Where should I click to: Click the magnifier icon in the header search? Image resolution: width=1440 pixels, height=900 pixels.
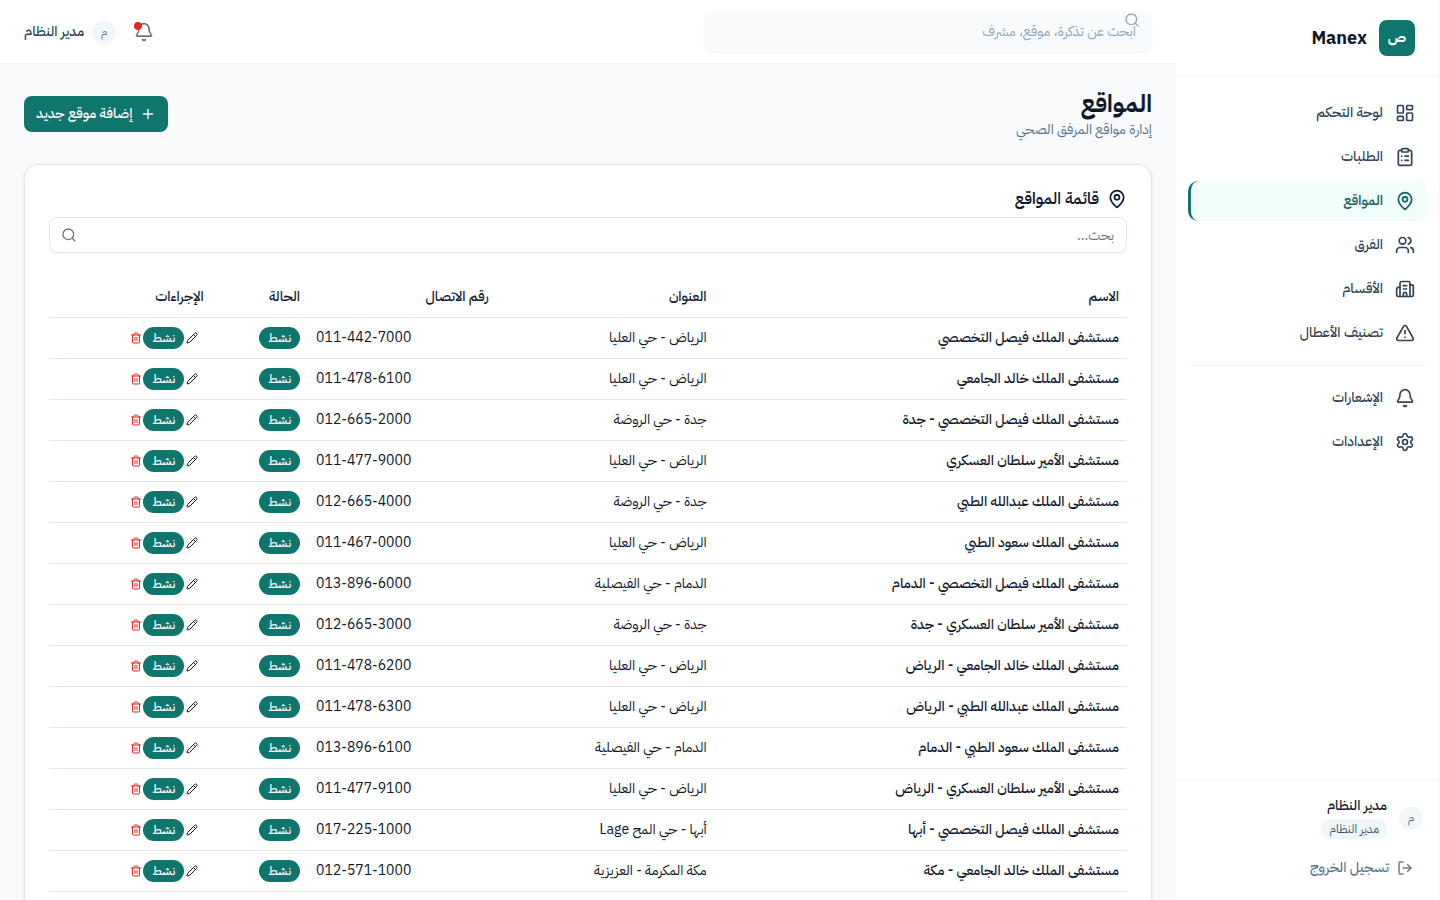[1132, 20]
